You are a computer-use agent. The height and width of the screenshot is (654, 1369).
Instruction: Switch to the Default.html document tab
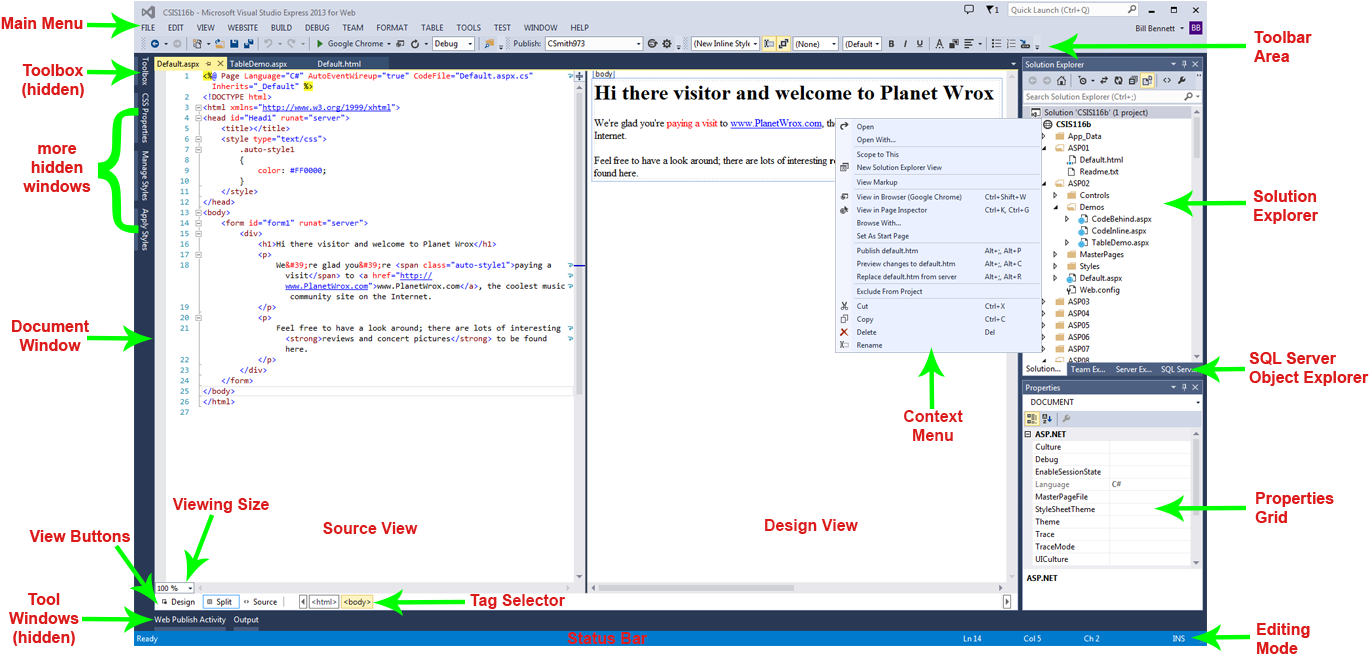[x=338, y=63]
